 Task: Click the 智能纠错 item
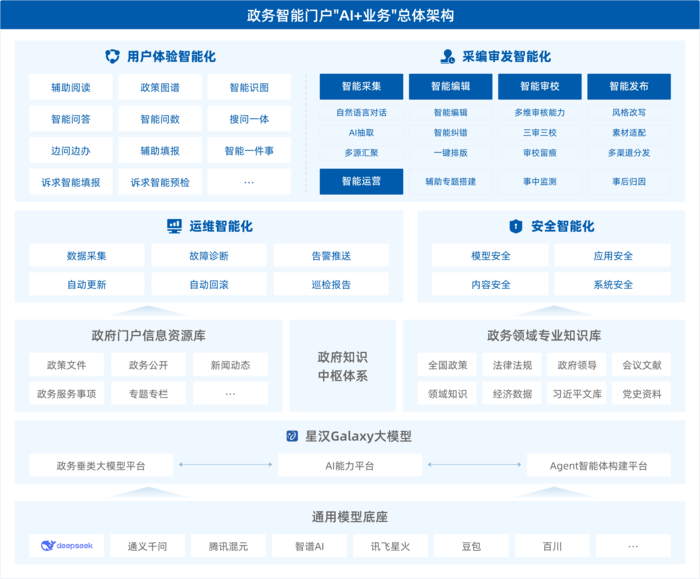point(450,133)
